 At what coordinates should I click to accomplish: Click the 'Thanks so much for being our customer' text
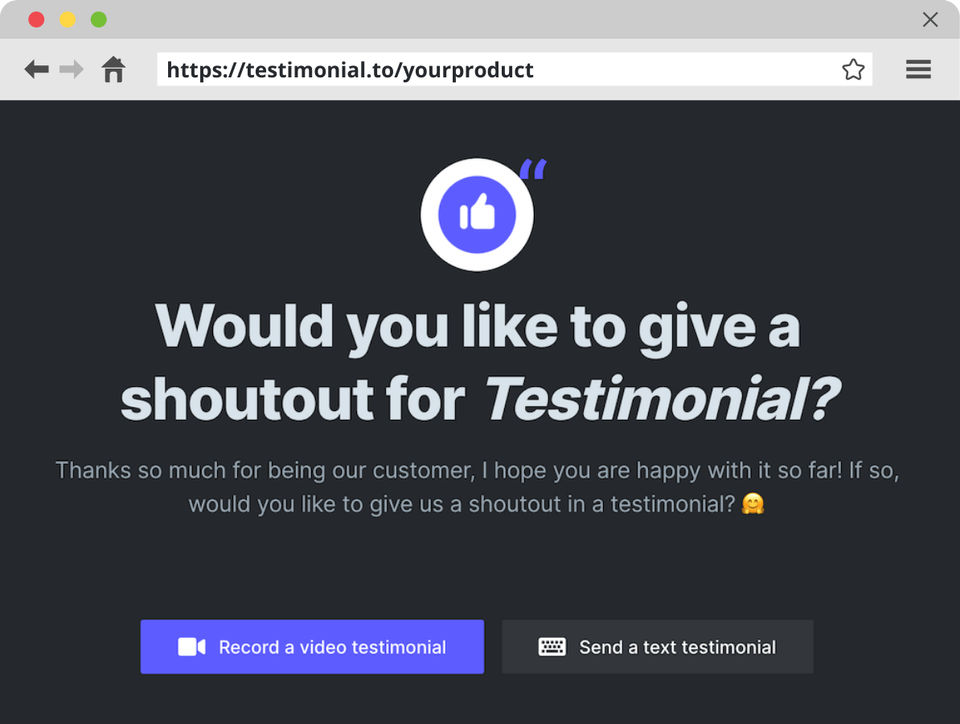(264, 471)
